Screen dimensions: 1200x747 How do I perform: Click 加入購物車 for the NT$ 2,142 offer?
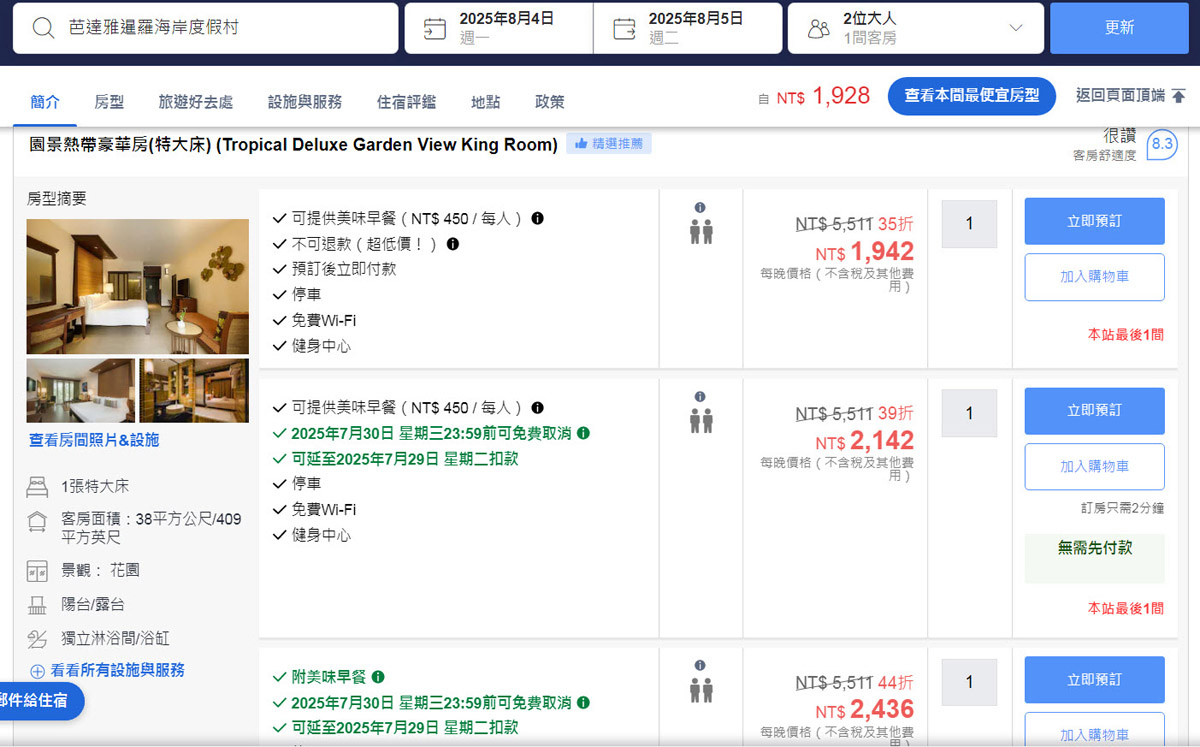pyautogui.click(x=1094, y=467)
